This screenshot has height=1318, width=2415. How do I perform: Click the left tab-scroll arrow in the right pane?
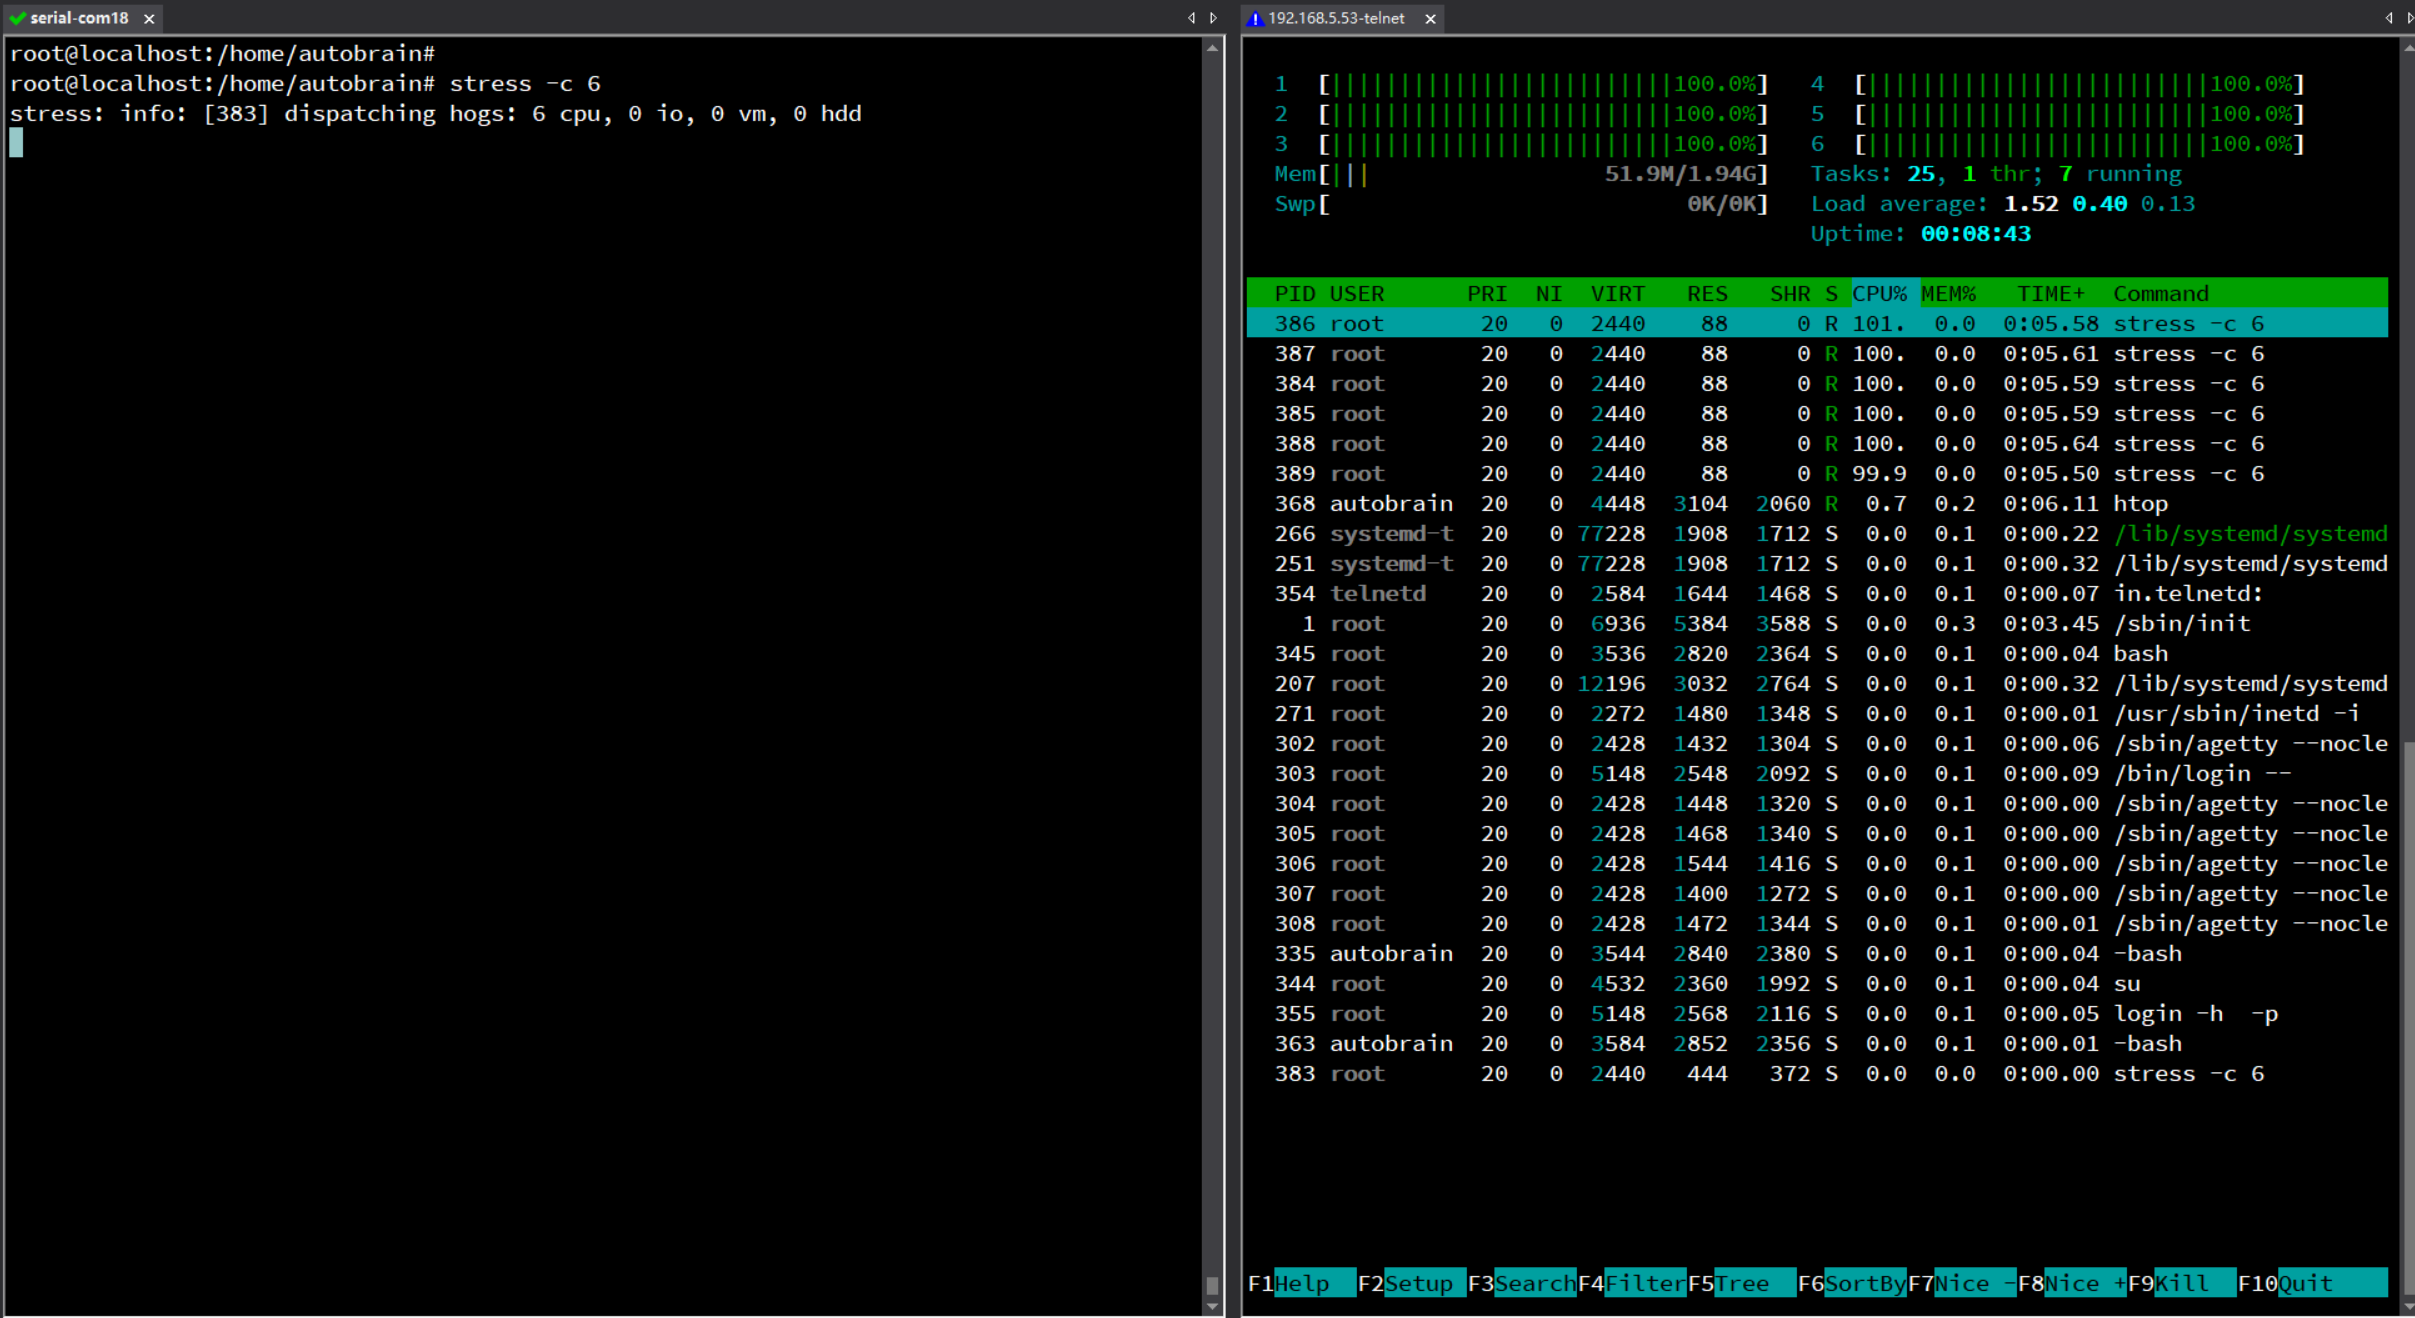tap(2389, 18)
